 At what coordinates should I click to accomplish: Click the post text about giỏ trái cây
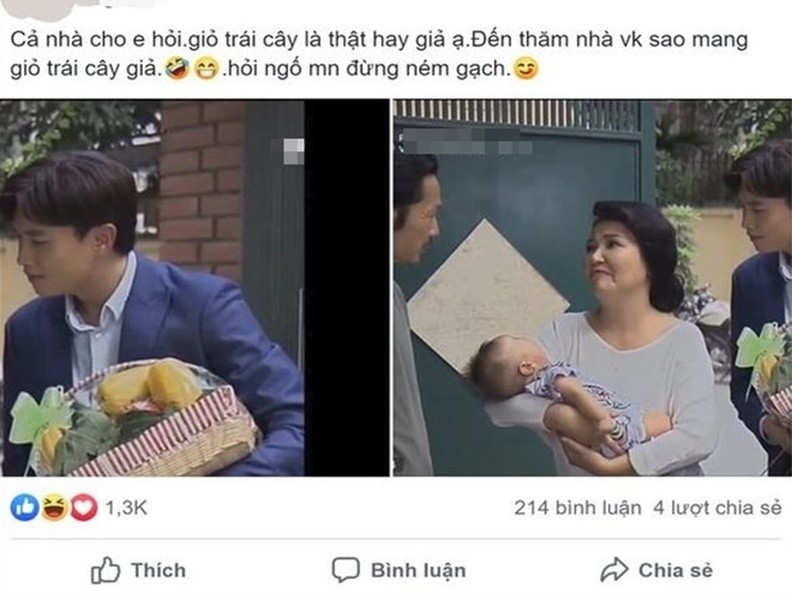[x=379, y=54]
